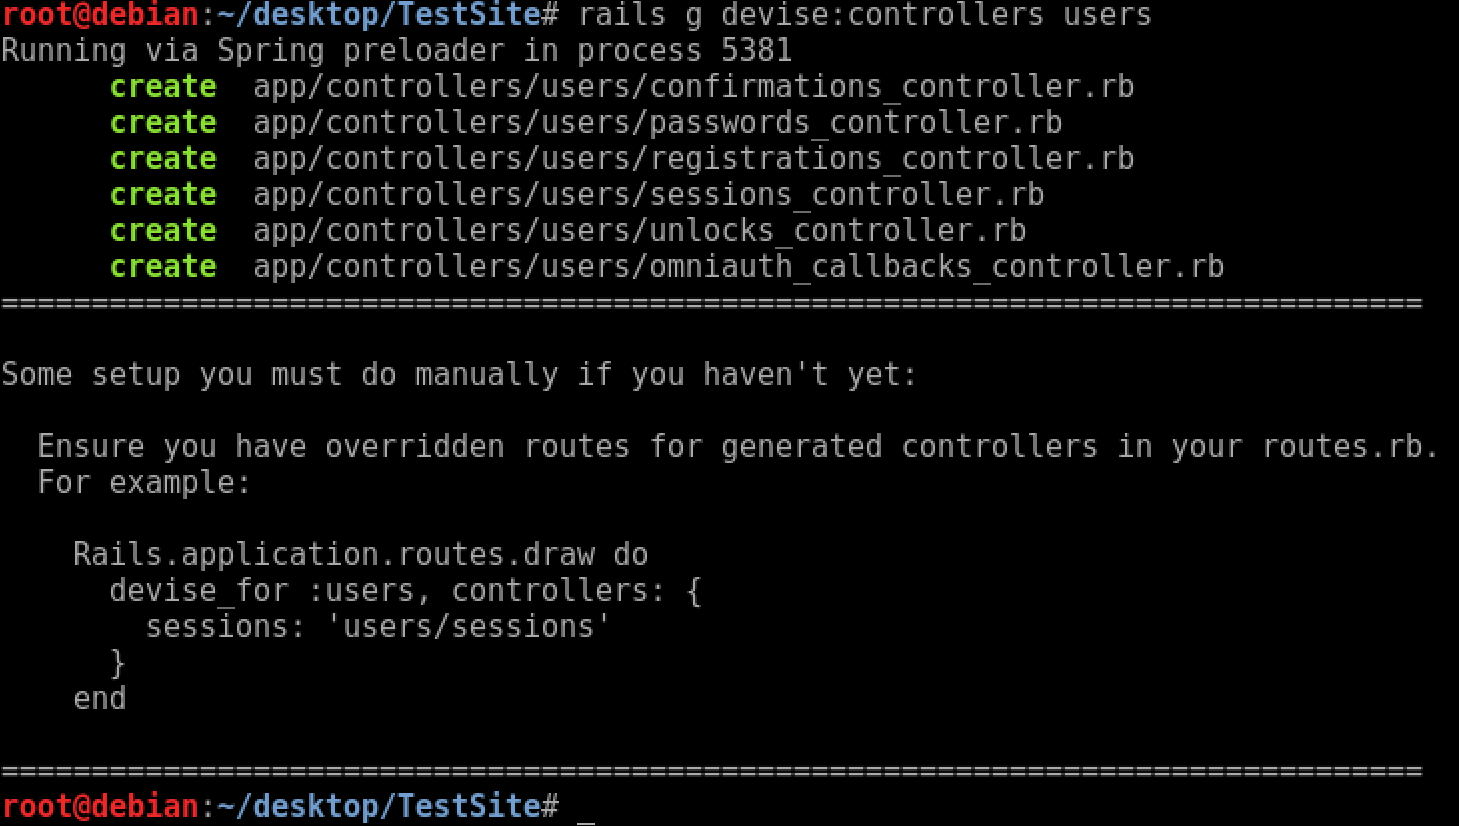Click the confirmations_controller.rb file path
This screenshot has height=826, width=1459.
693,87
